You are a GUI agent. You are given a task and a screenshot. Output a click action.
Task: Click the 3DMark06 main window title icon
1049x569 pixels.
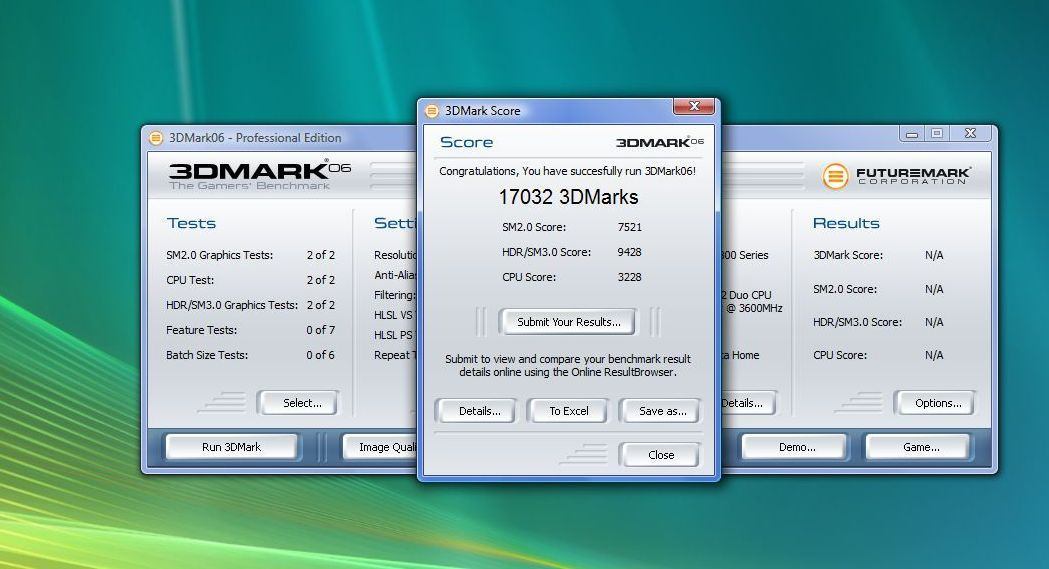tap(156, 138)
